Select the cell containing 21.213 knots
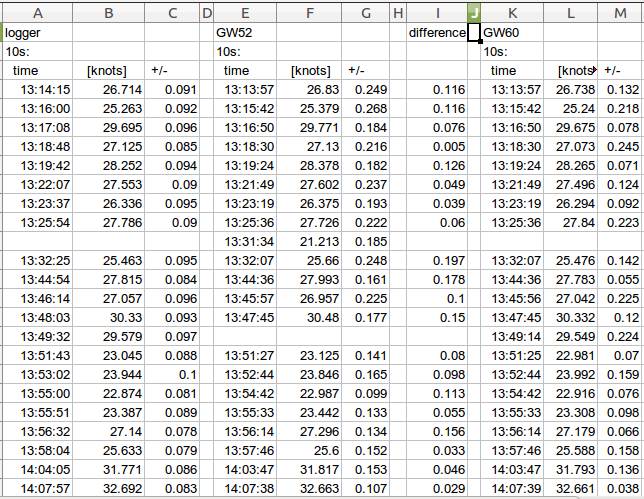Screen dimensions: 644x499 click(310, 241)
